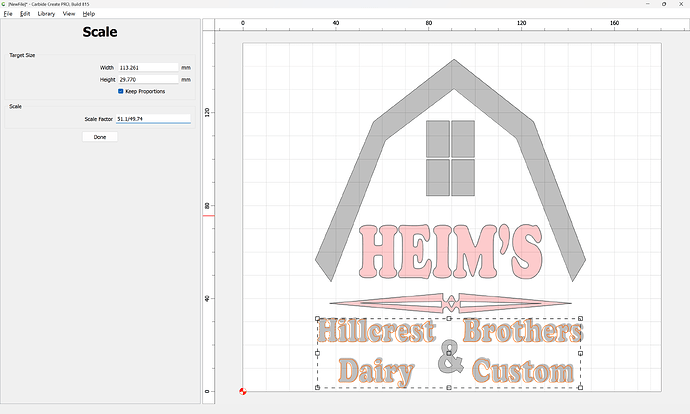Click the bottom-left selection handle
This screenshot has width=690, height=414.
(x=317, y=388)
